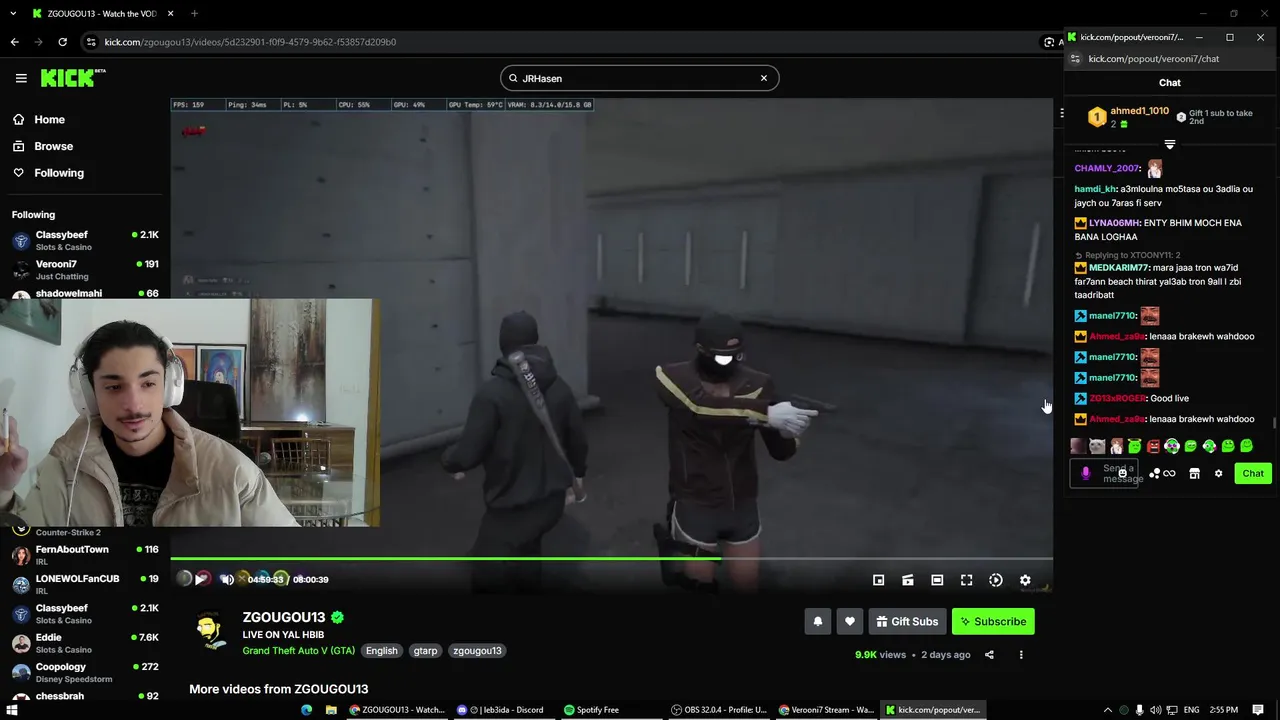
Task: Select the zgougou13 tag
Action: (477, 650)
